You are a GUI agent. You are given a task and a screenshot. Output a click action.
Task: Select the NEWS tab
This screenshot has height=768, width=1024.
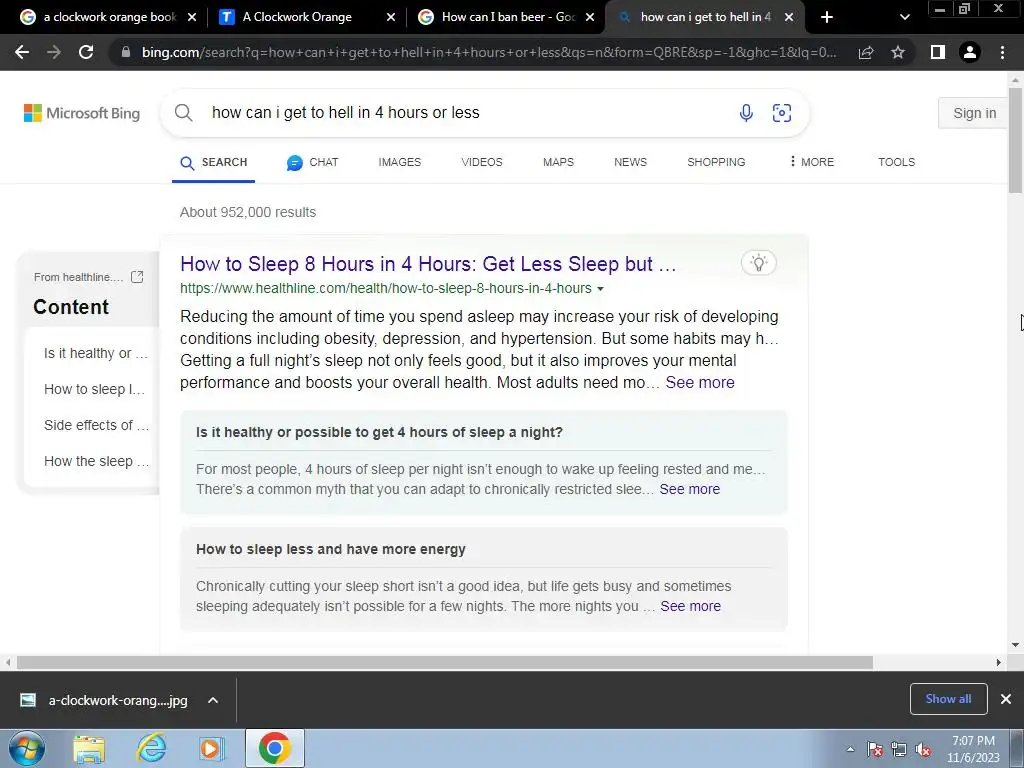(x=630, y=162)
